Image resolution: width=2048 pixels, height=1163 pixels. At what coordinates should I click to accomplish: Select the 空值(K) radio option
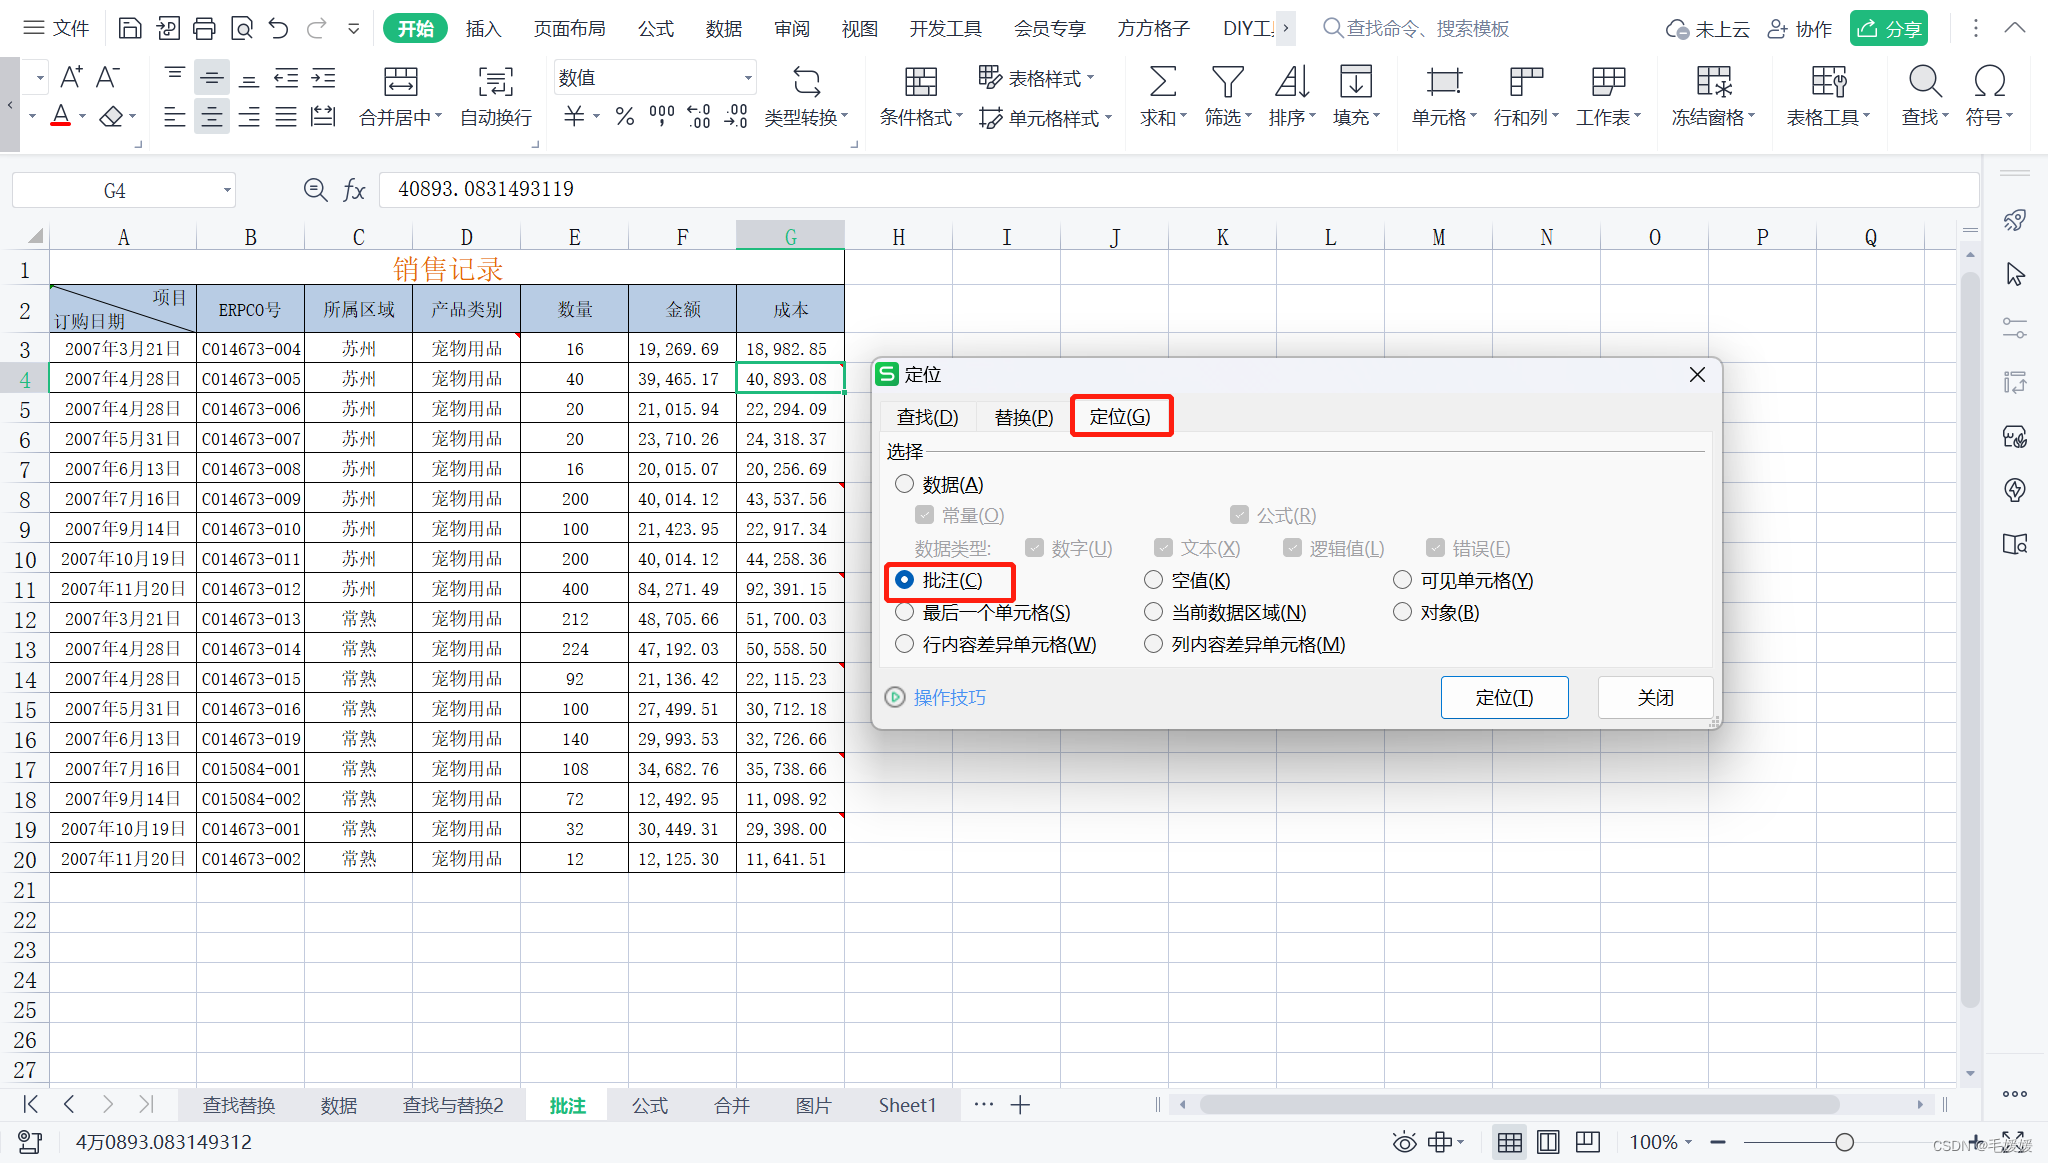(1153, 580)
